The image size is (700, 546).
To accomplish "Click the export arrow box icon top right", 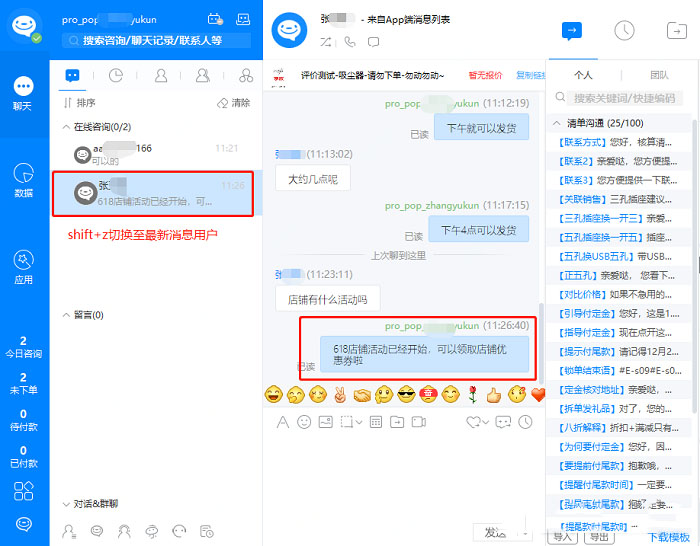I will coord(677,31).
